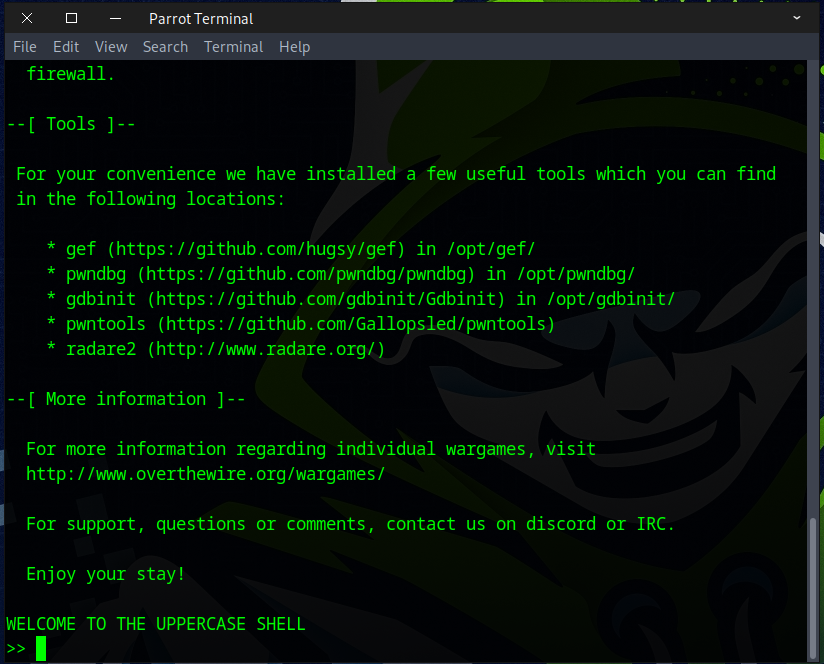Image resolution: width=824 pixels, height=664 pixels.
Task: Close the Parrot Terminal window
Action: [26, 18]
